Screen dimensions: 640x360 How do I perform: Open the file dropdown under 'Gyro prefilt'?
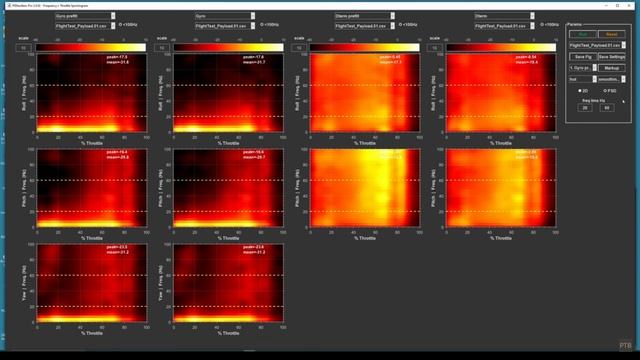(85, 26)
